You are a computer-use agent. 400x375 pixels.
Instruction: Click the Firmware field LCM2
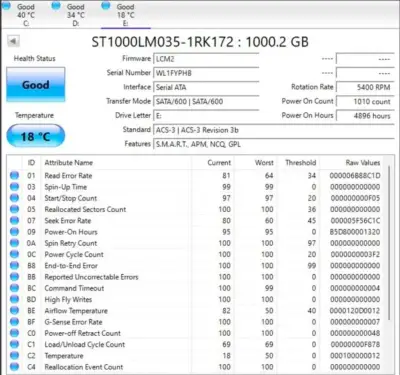click(x=206, y=59)
